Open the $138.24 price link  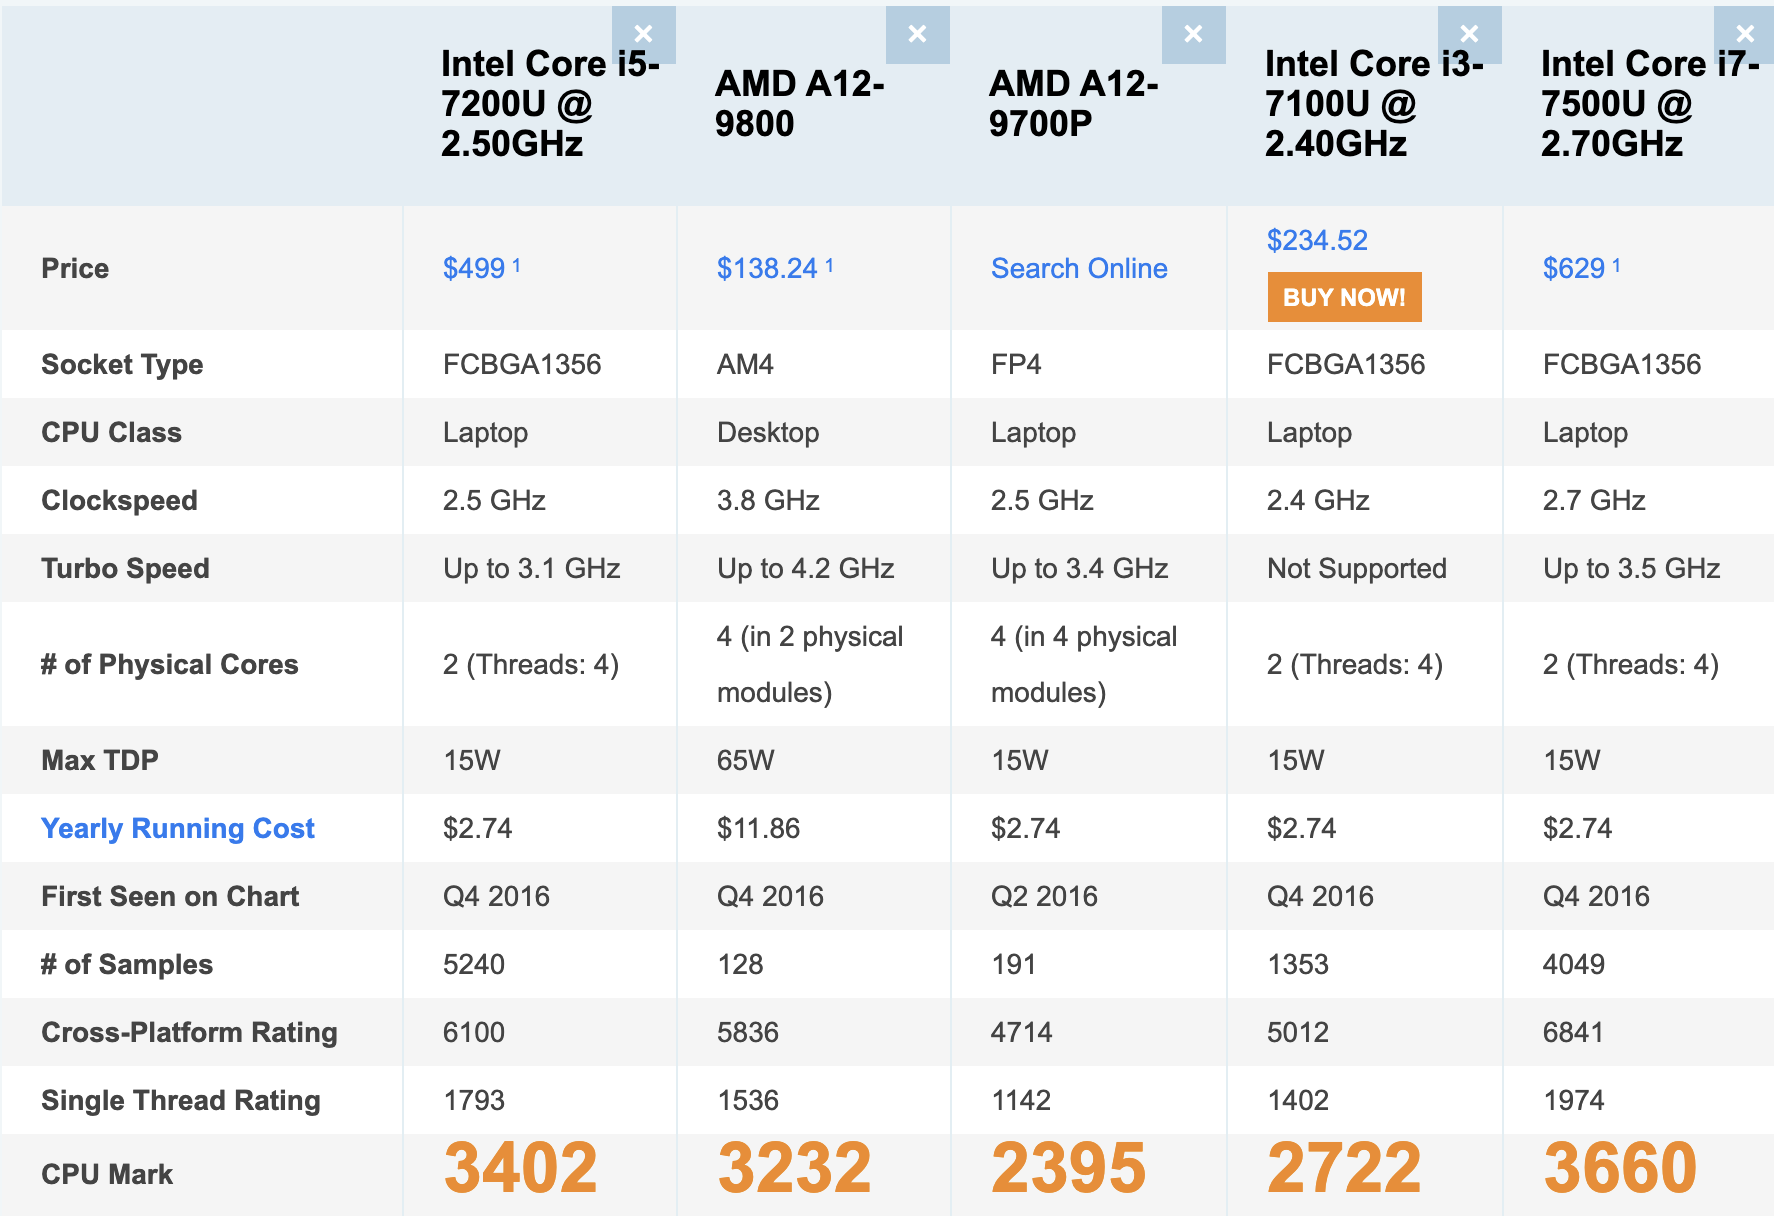[767, 268]
